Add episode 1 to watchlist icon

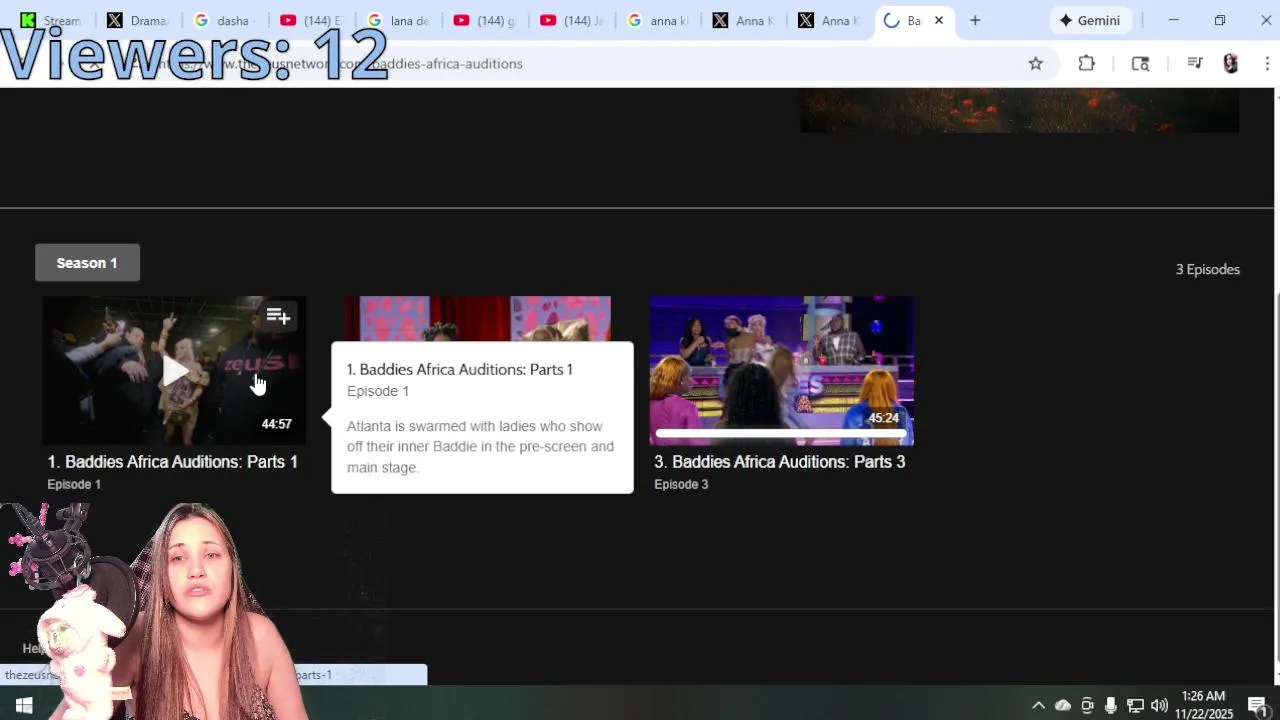[278, 317]
